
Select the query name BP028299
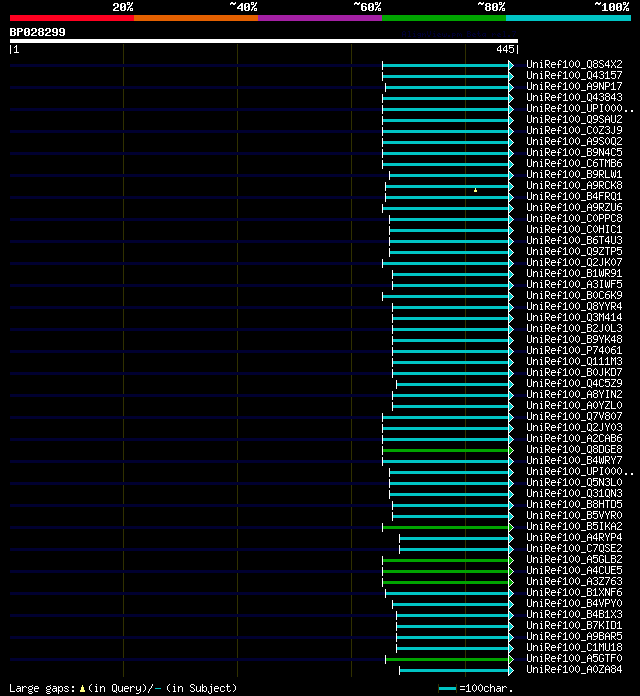pos(38,32)
